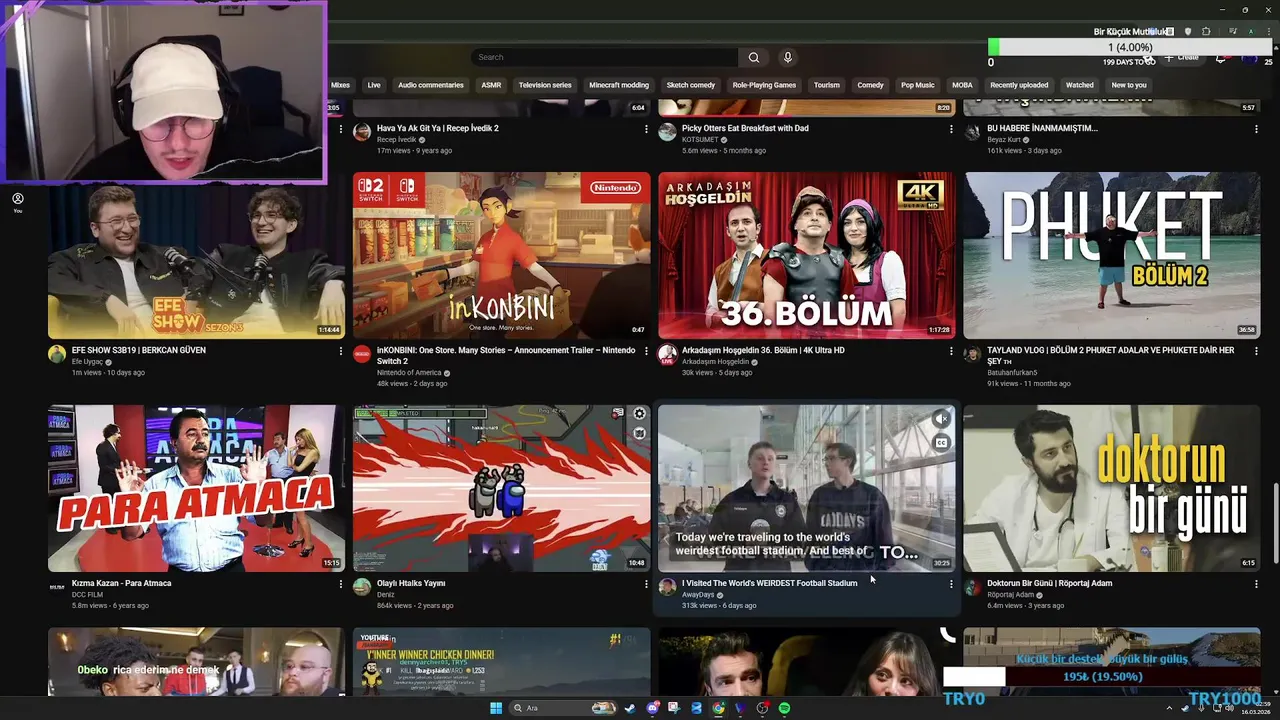Screen dimensions: 1280x720
Task: Open Nintendo of America channel avatar
Action: 362,354
